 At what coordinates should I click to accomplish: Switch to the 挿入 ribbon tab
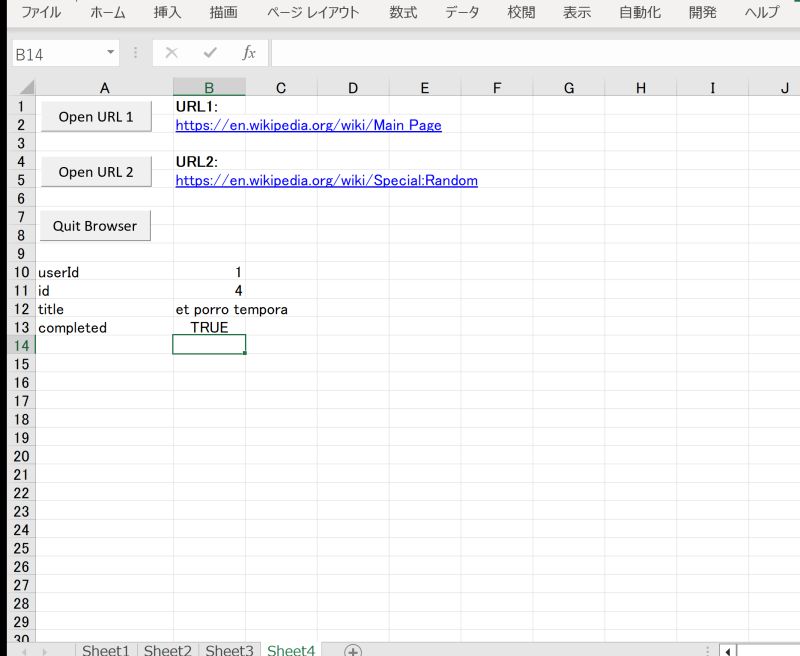point(165,13)
